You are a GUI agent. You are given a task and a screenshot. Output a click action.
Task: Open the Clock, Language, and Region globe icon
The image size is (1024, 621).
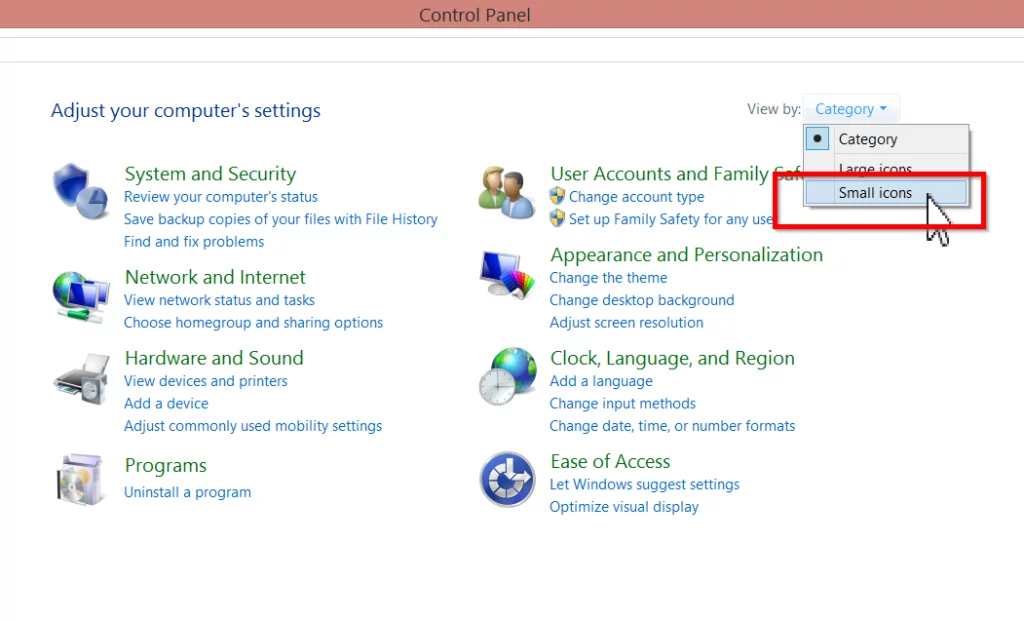(x=507, y=376)
